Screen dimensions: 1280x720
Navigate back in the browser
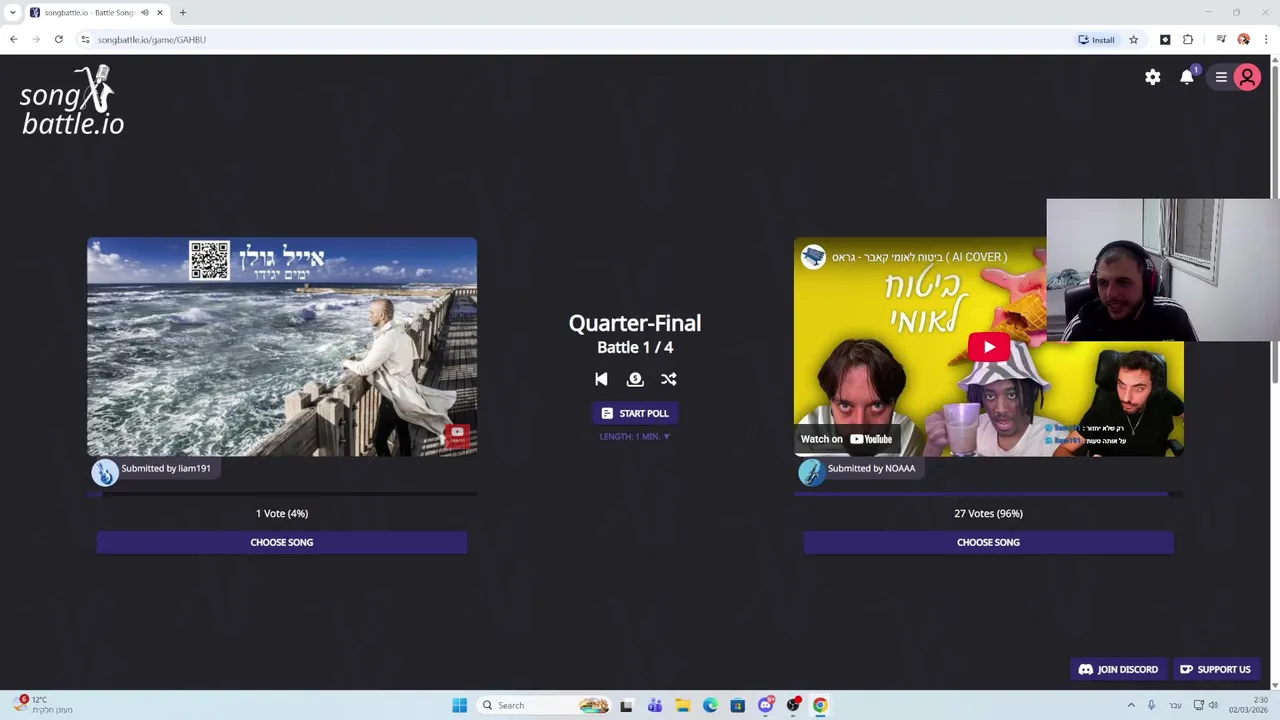pos(14,40)
